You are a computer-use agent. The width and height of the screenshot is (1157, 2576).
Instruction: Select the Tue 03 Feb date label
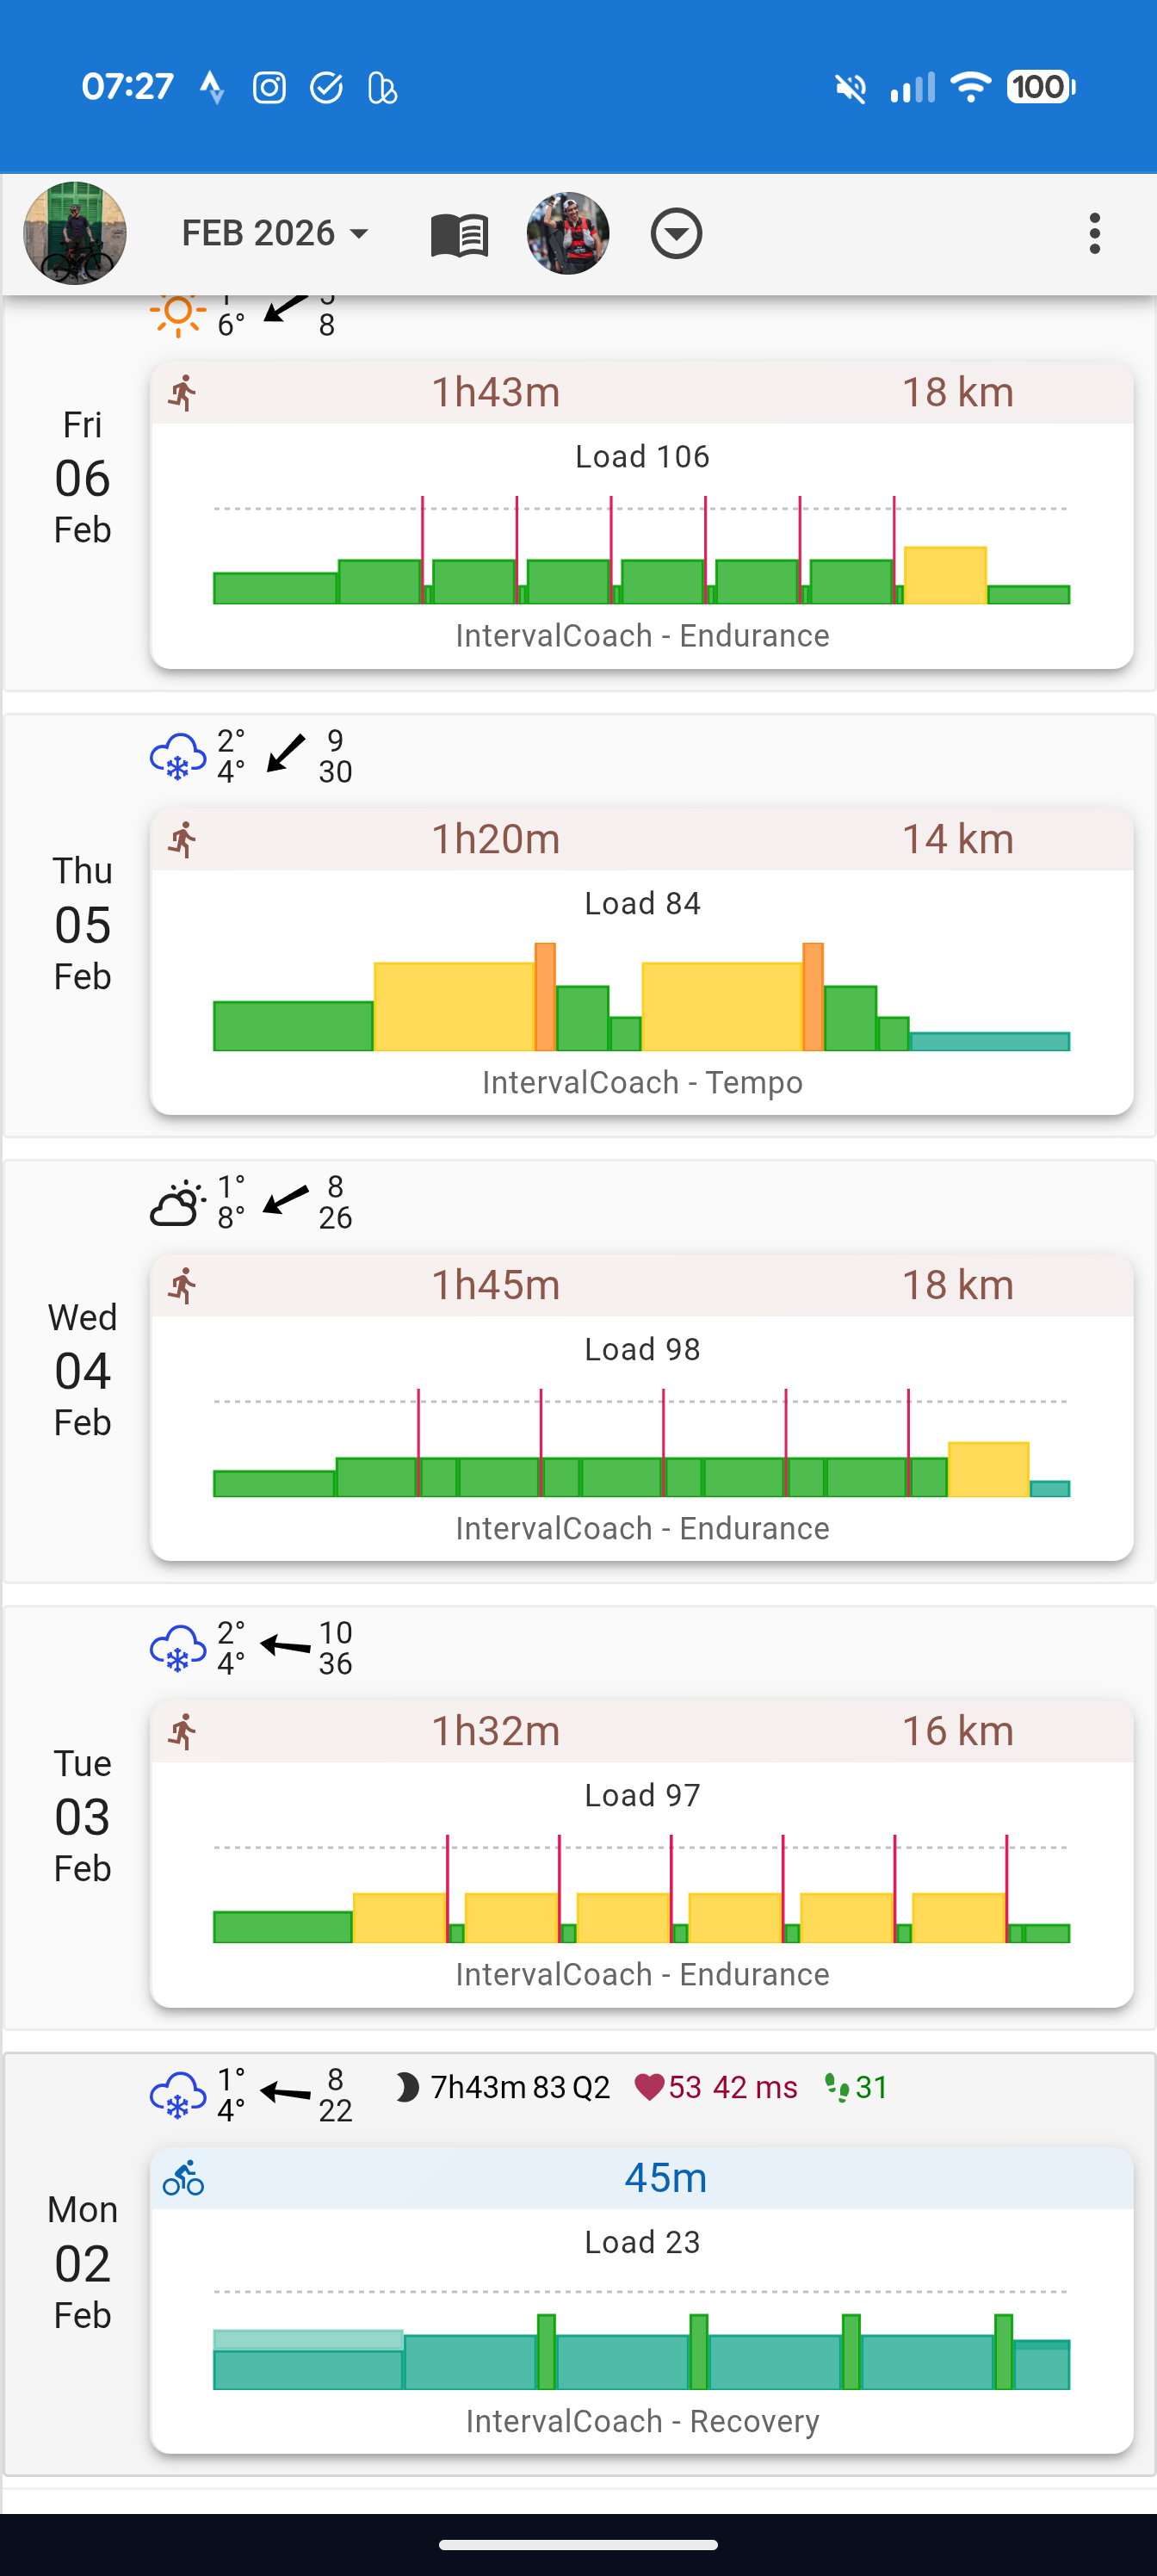point(82,1816)
